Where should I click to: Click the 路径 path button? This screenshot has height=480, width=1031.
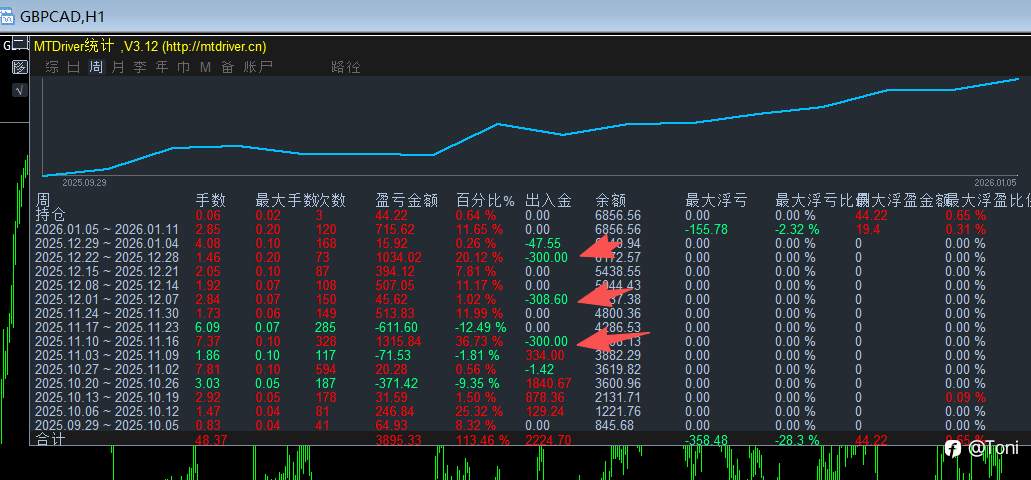click(x=346, y=66)
